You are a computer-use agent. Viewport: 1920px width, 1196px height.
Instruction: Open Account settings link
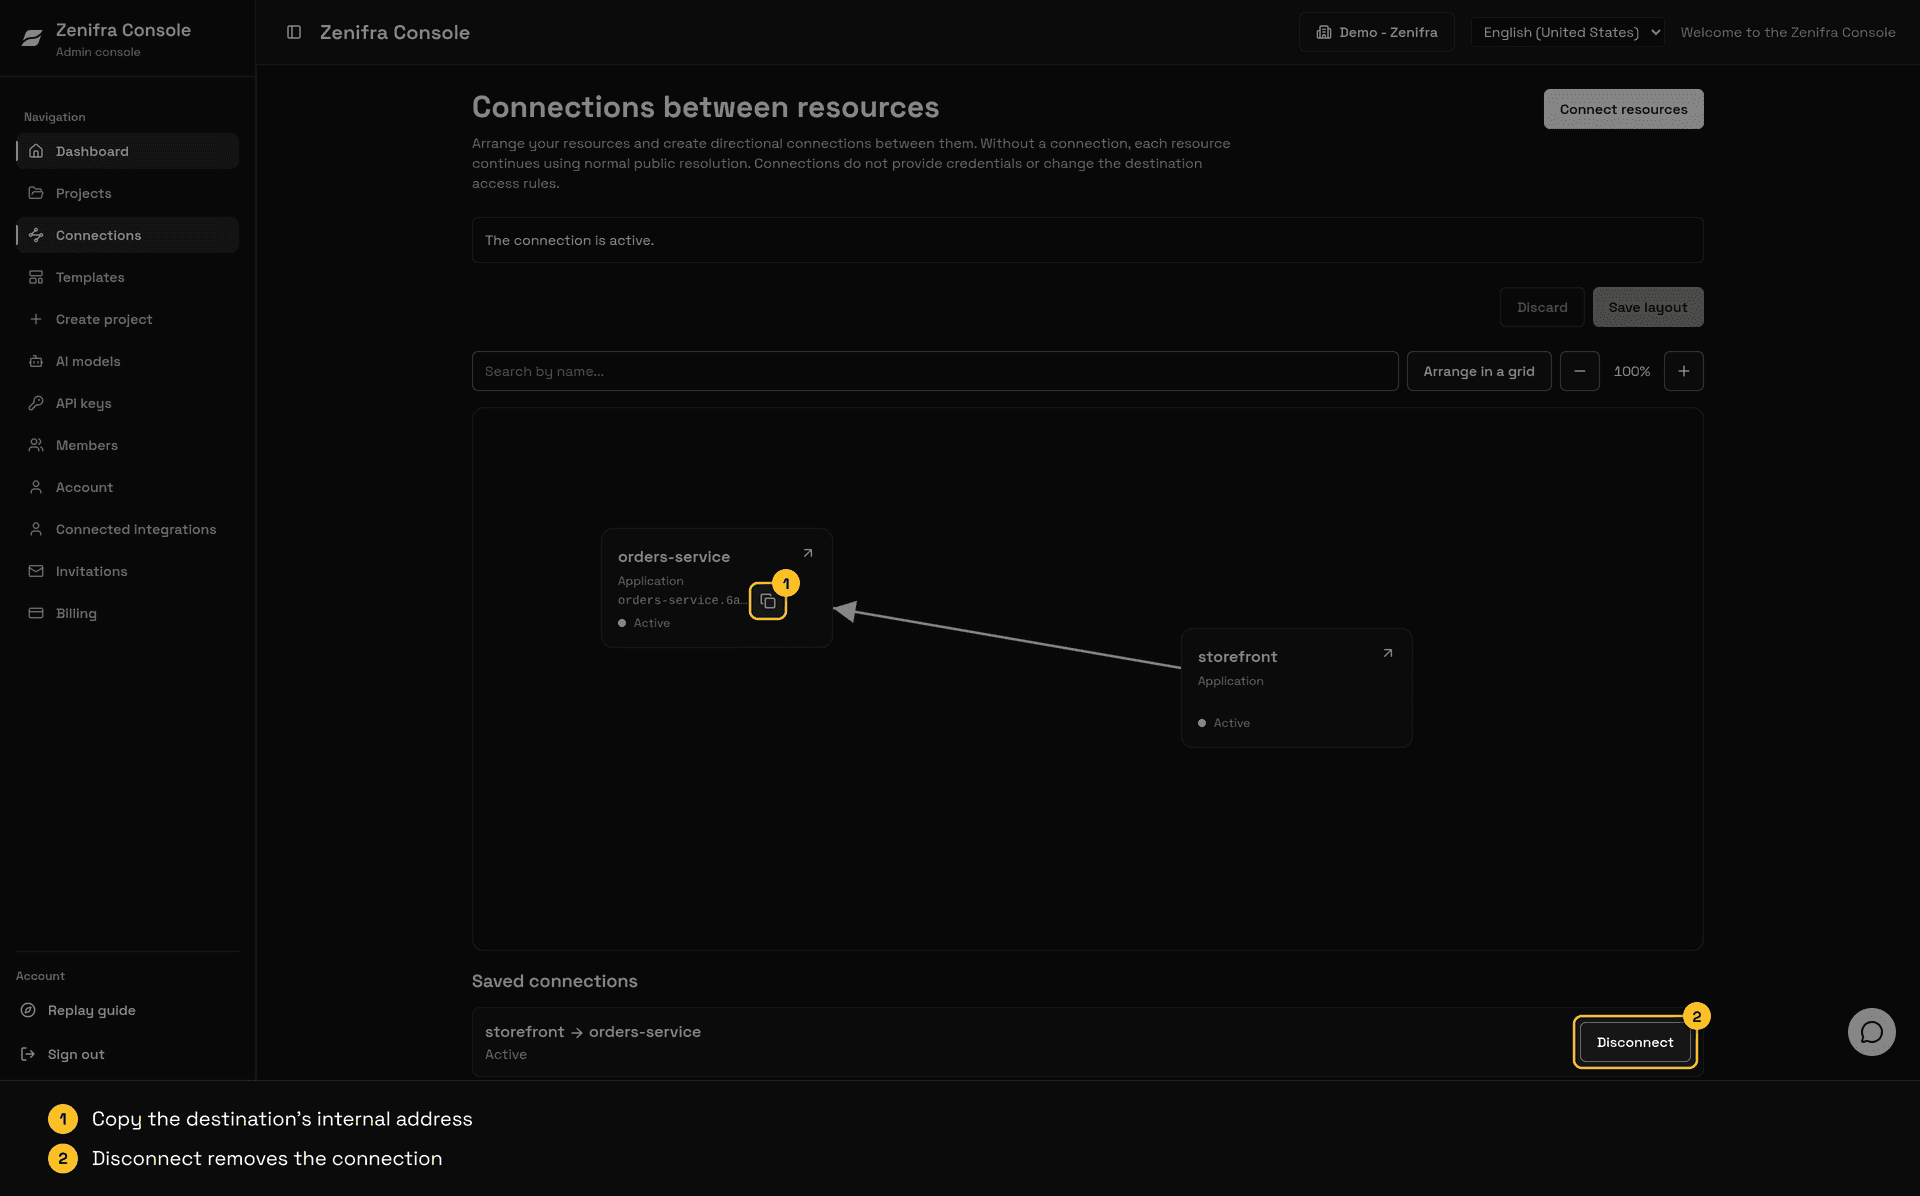pyautogui.click(x=128, y=487)
